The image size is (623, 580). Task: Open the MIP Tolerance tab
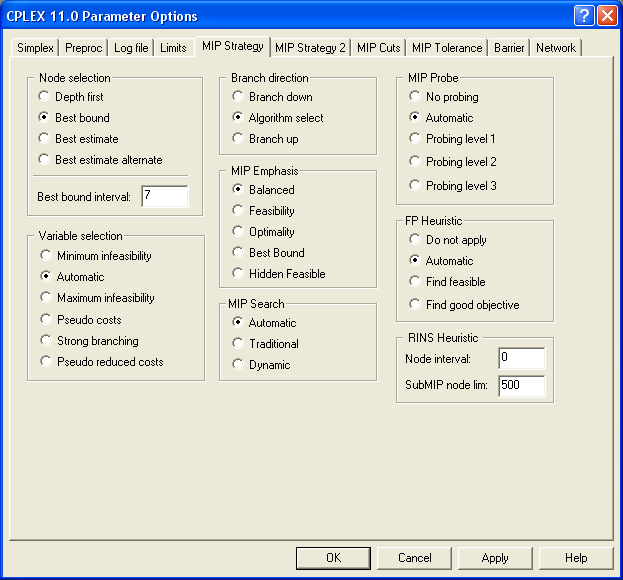(447, 48)
